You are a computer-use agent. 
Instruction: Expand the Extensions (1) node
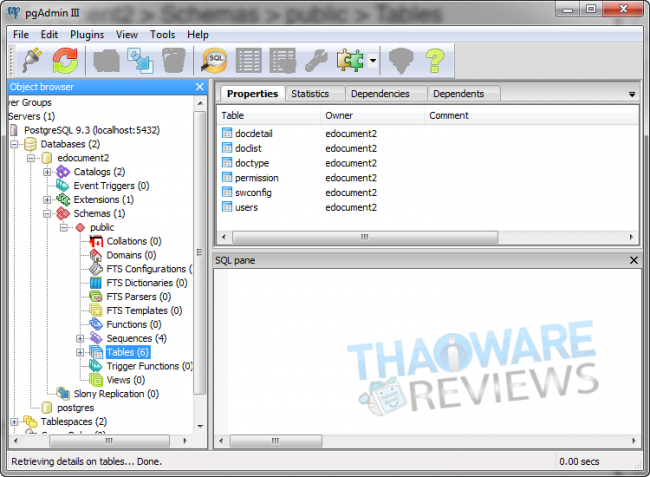(x=47, y=200)
